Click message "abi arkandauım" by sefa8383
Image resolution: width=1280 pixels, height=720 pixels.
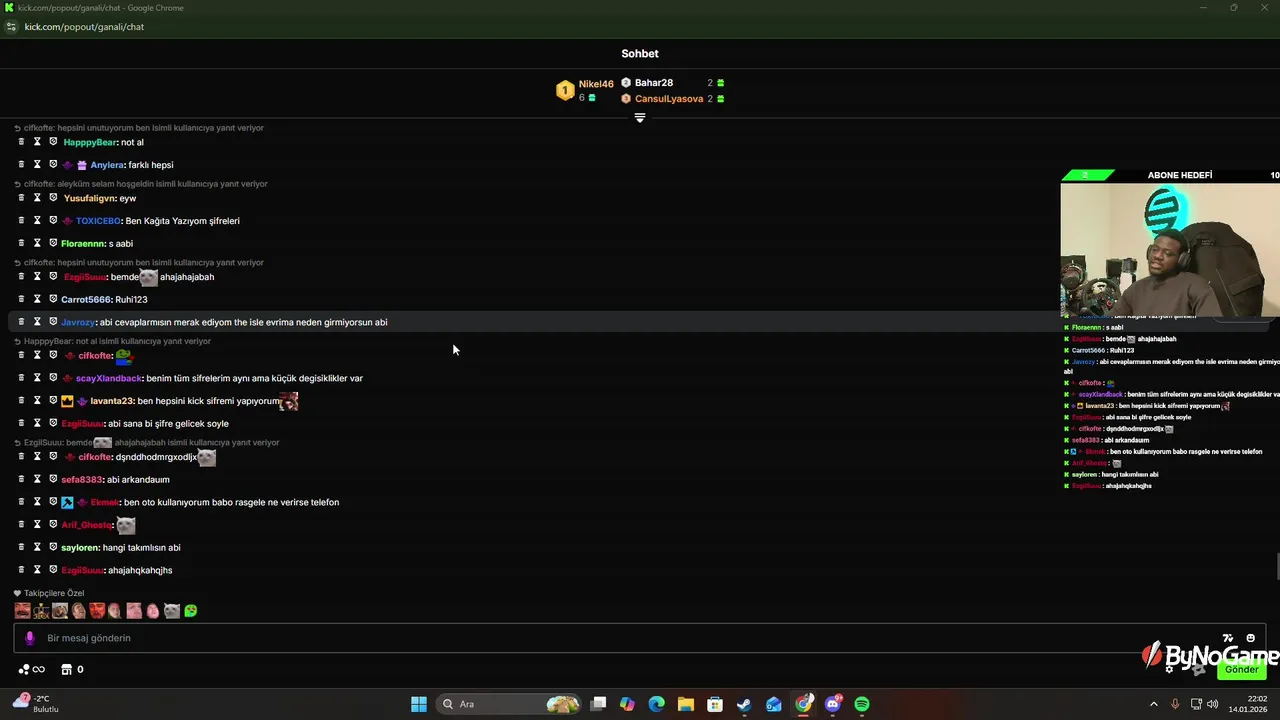(x=138, y=479)
